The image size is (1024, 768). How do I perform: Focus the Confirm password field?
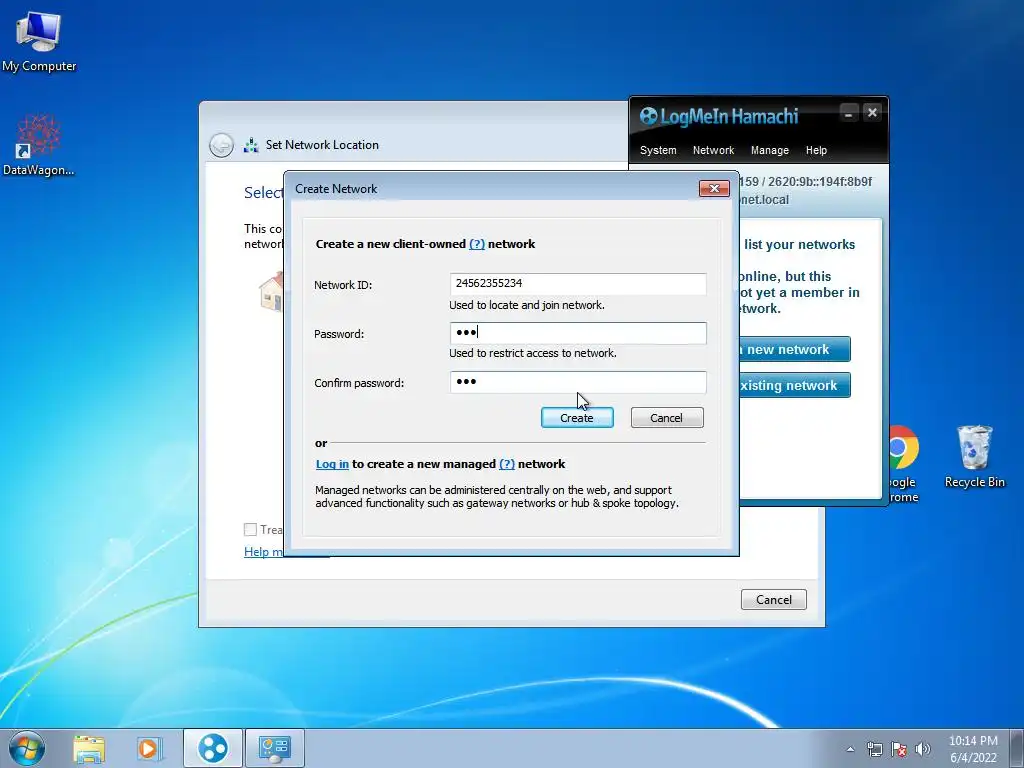coord(578,382)
